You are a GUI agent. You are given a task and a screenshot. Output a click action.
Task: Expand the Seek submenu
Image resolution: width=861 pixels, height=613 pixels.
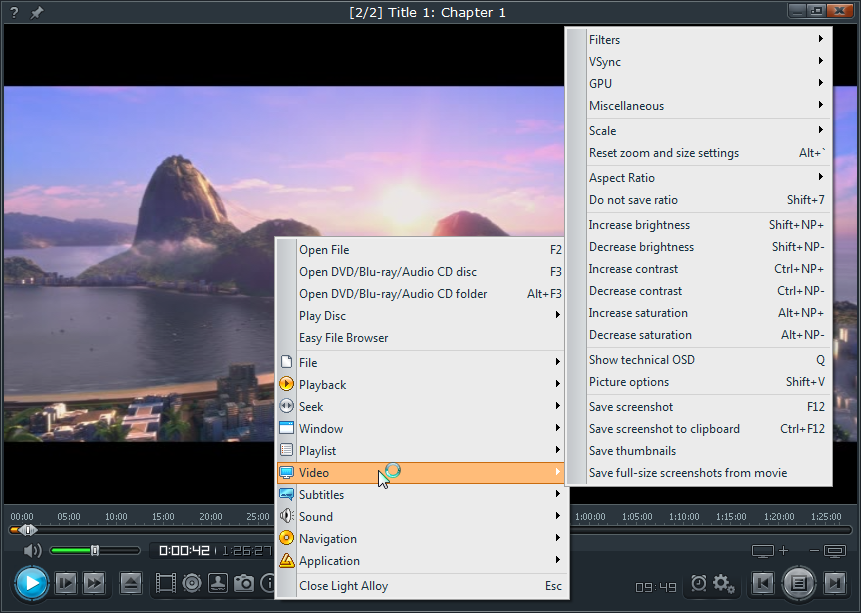click(421, 406)
